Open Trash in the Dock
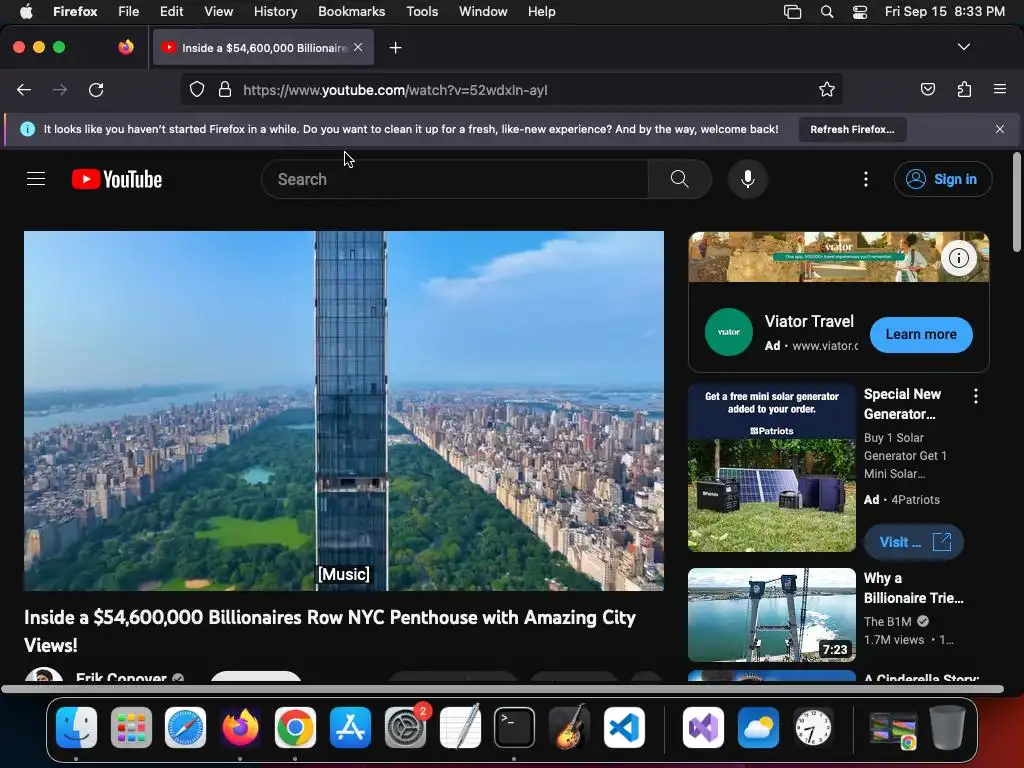The image size is (1024, 768). [947, 728]
